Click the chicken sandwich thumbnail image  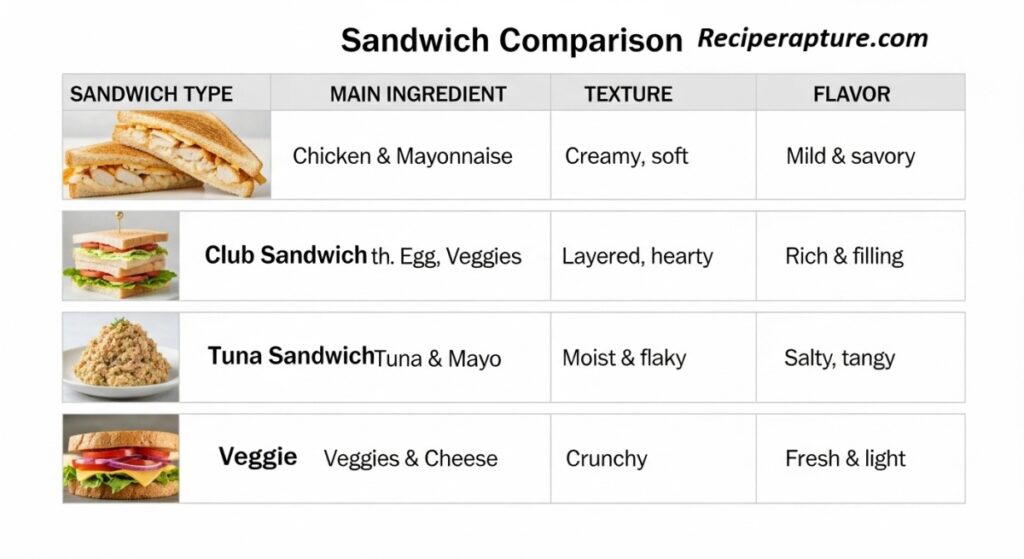pyautogui.click(x=166, y=154)
